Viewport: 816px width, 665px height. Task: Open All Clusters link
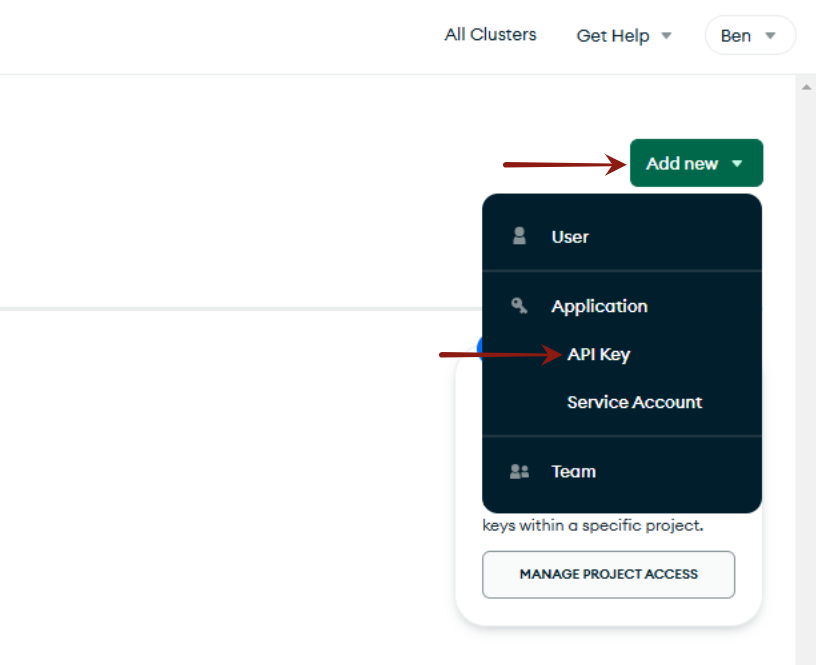(x=490, y=34)
